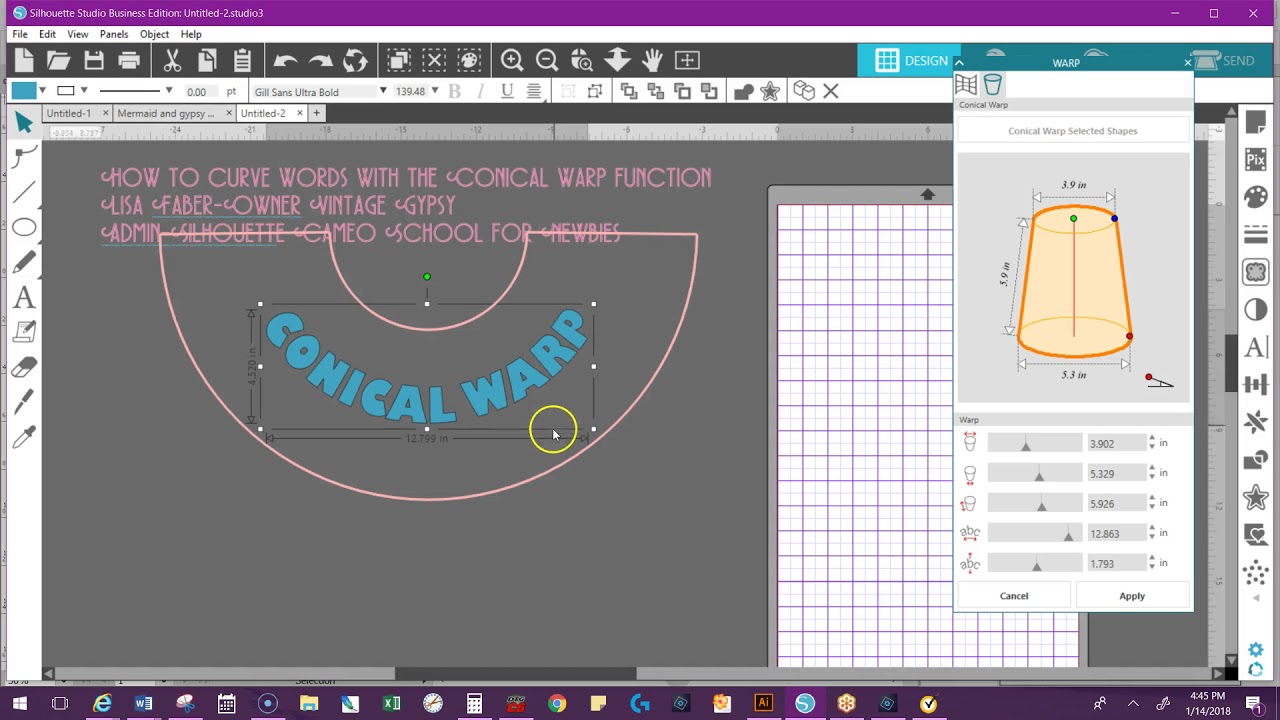Viewport: 1280px width, 720px height.
Task: Open the PixScan panel icon
Action: 1255,160
